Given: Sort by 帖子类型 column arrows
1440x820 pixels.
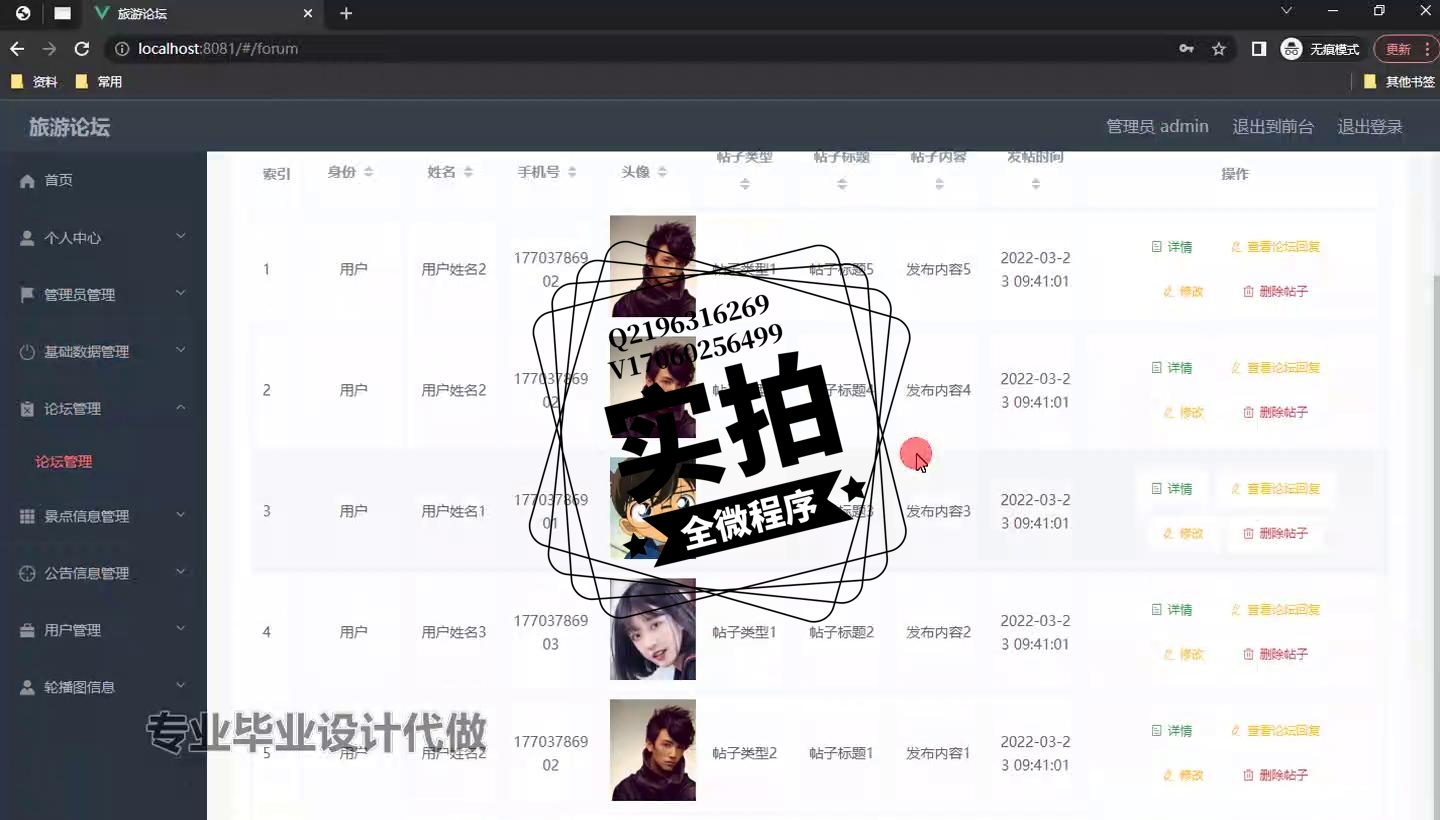Looking at the screenshot, I should click(x=745, y=183).
